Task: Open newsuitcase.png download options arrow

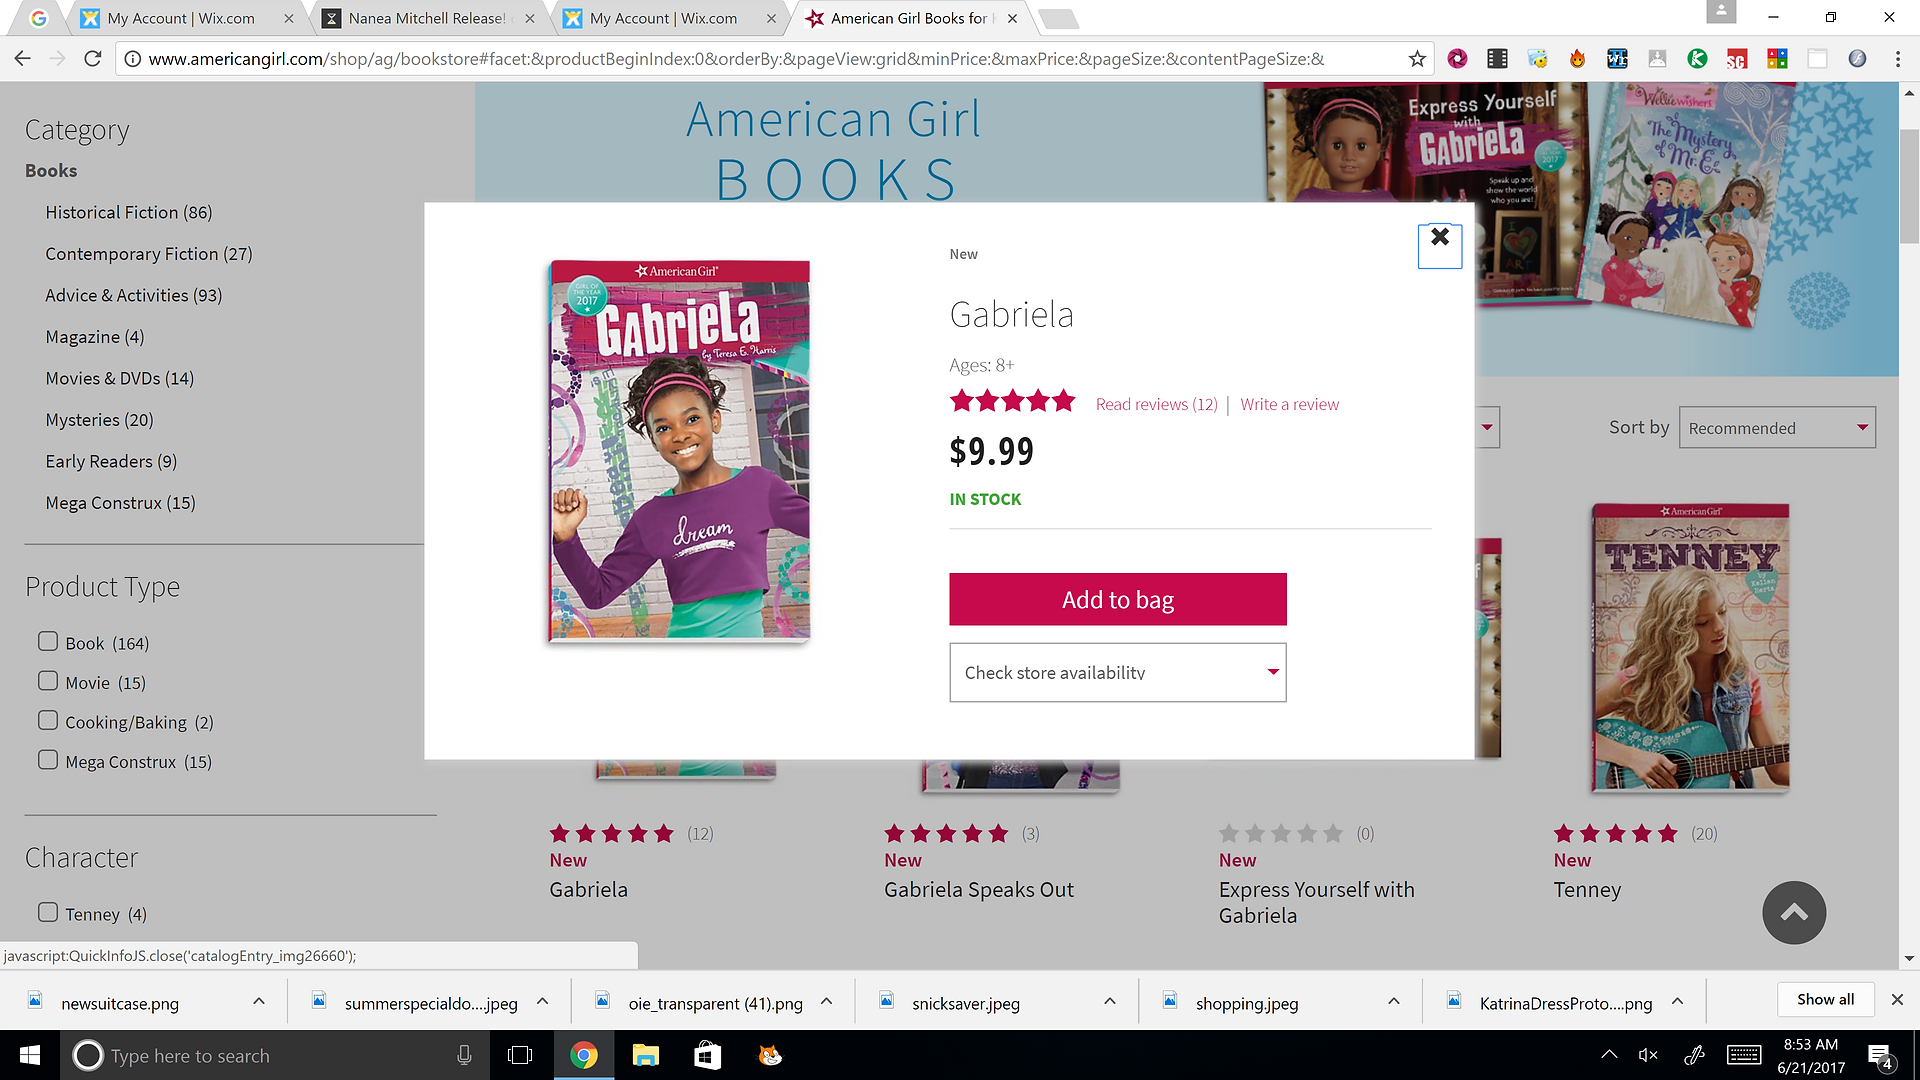Action: [259, 1001]
